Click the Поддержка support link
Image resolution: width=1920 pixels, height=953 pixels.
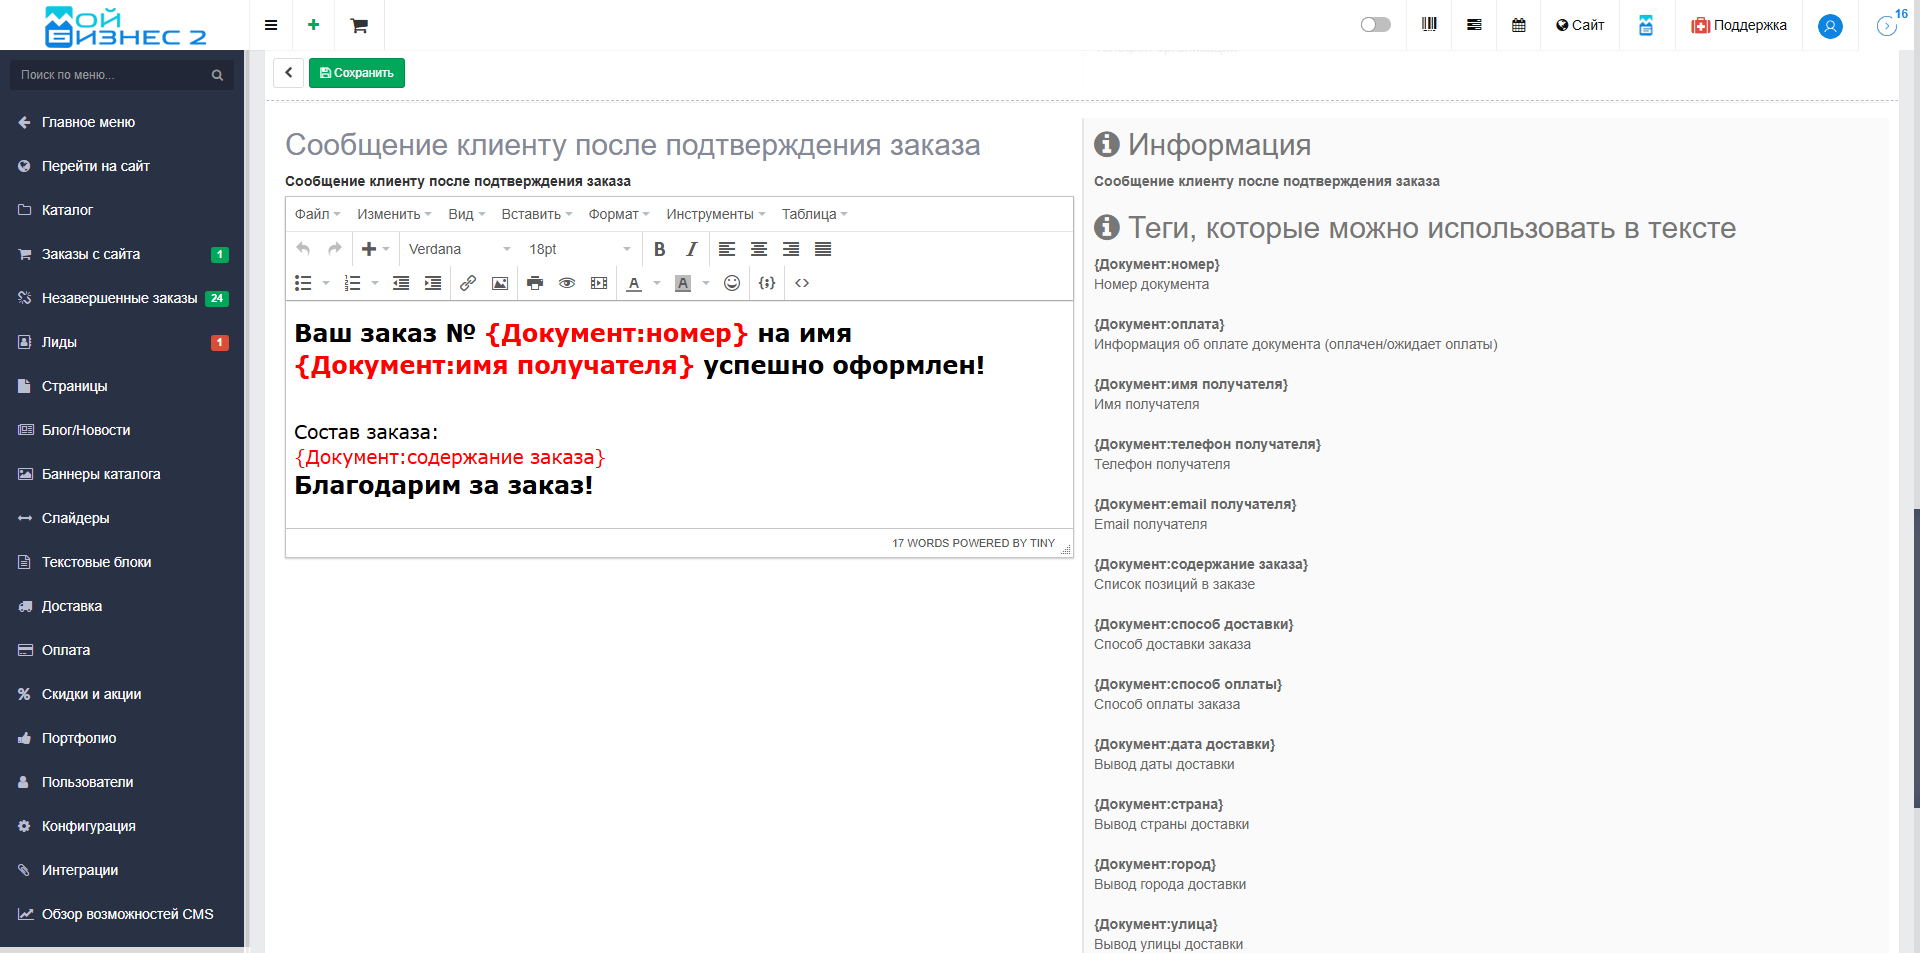click(1739, 25)
